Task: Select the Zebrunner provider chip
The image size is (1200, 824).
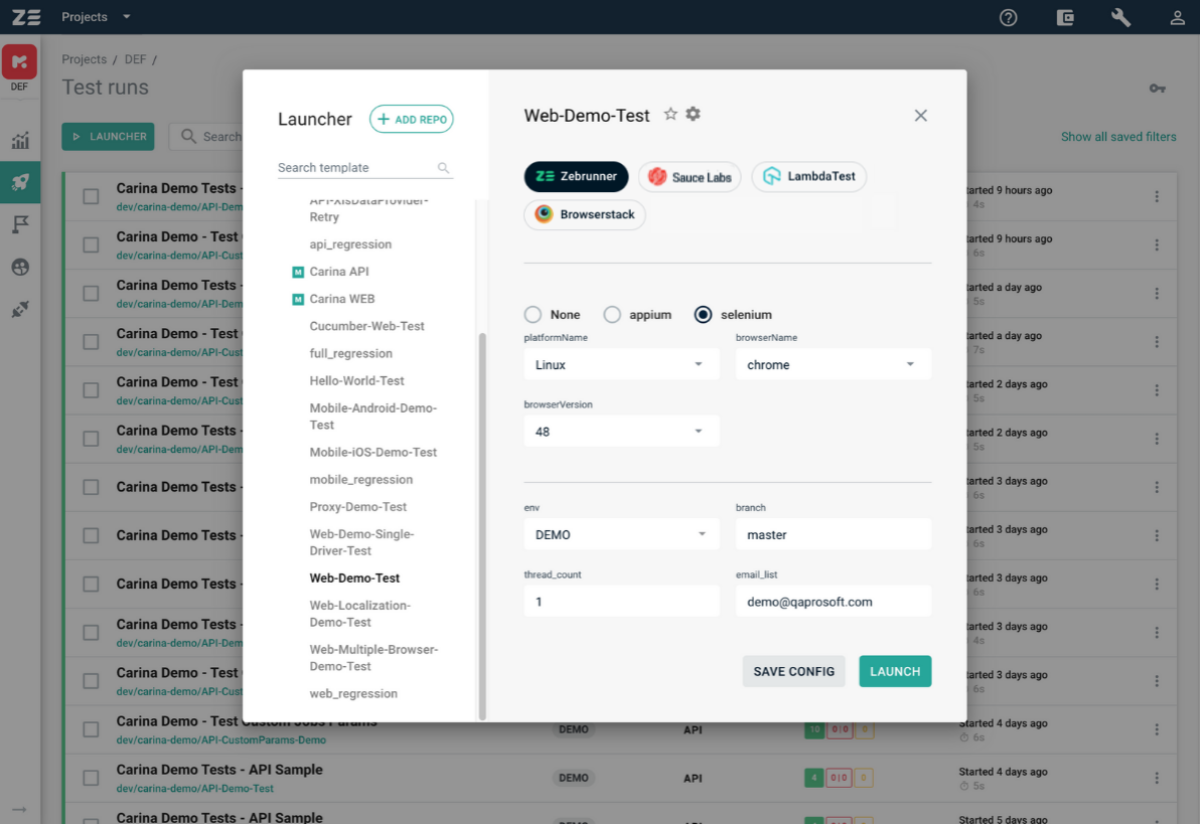Action: coord(576,177)
